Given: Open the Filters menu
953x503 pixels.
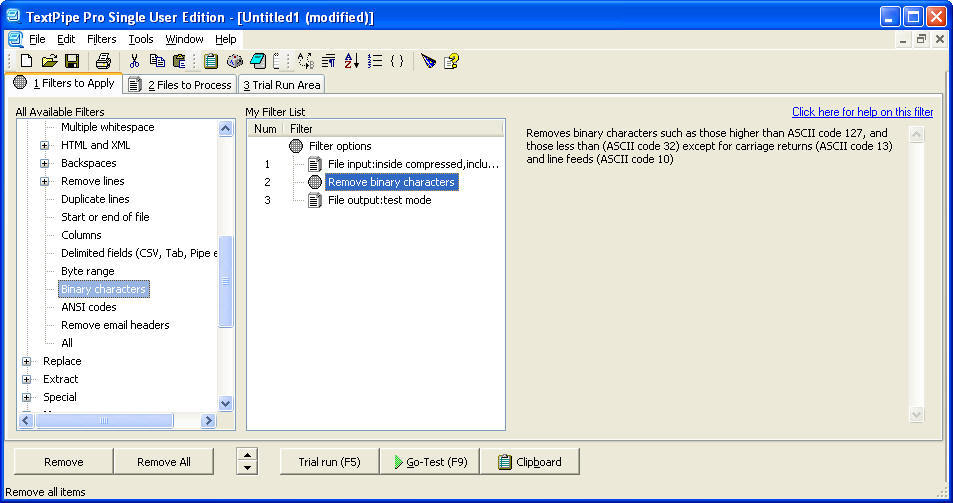Looking at the screenshot, I should click(101, 39).
